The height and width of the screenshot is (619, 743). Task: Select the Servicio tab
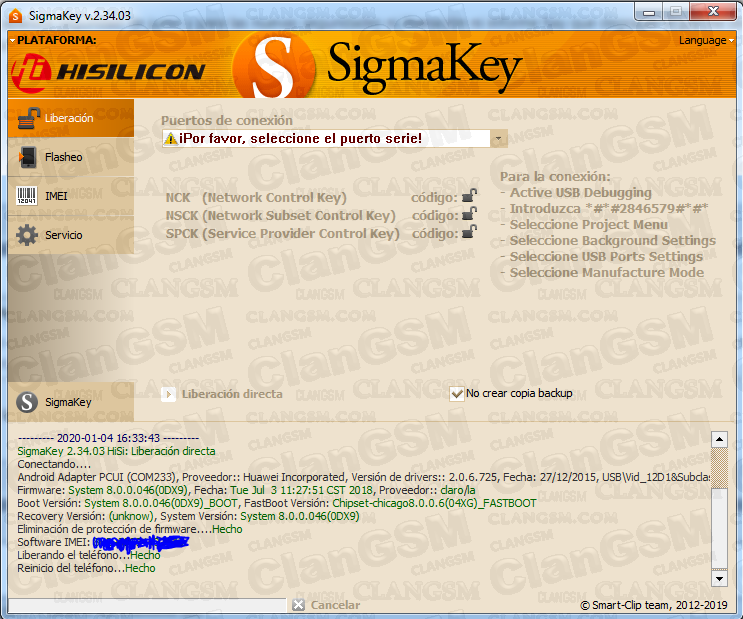pyautogui.click(x=71, y=235)
